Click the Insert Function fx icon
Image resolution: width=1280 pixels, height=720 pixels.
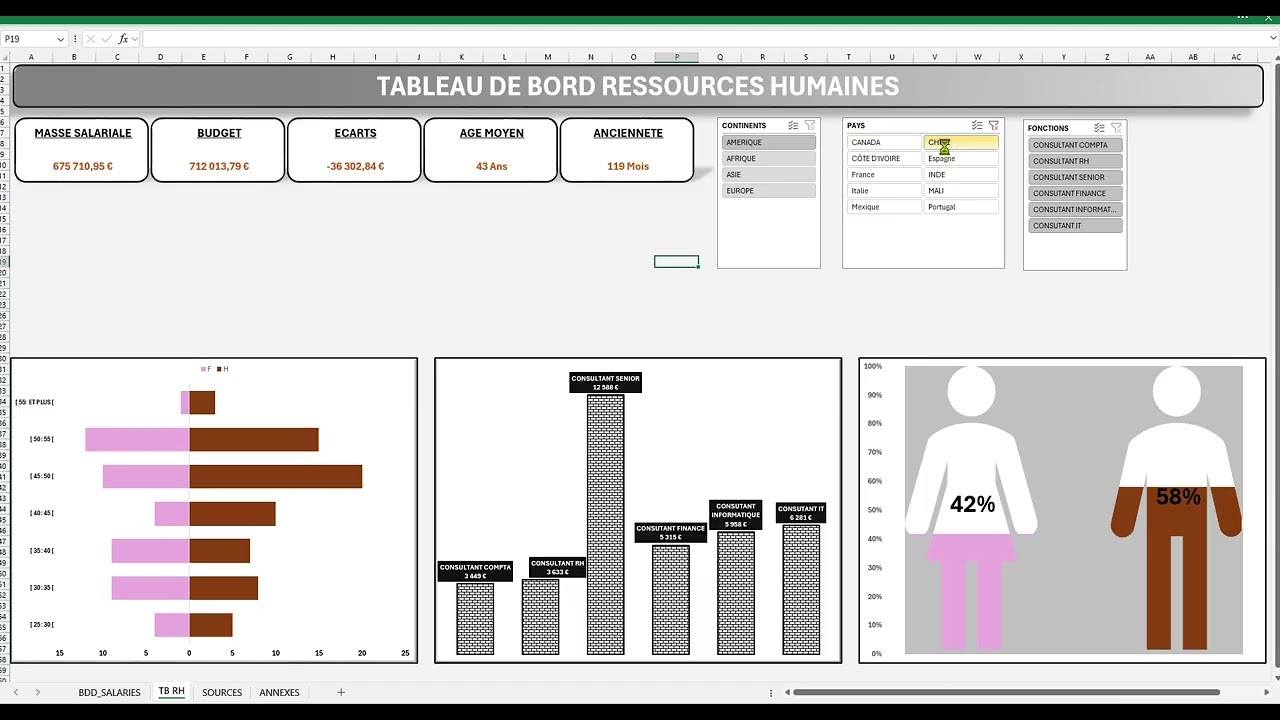(x=124, y=39)
